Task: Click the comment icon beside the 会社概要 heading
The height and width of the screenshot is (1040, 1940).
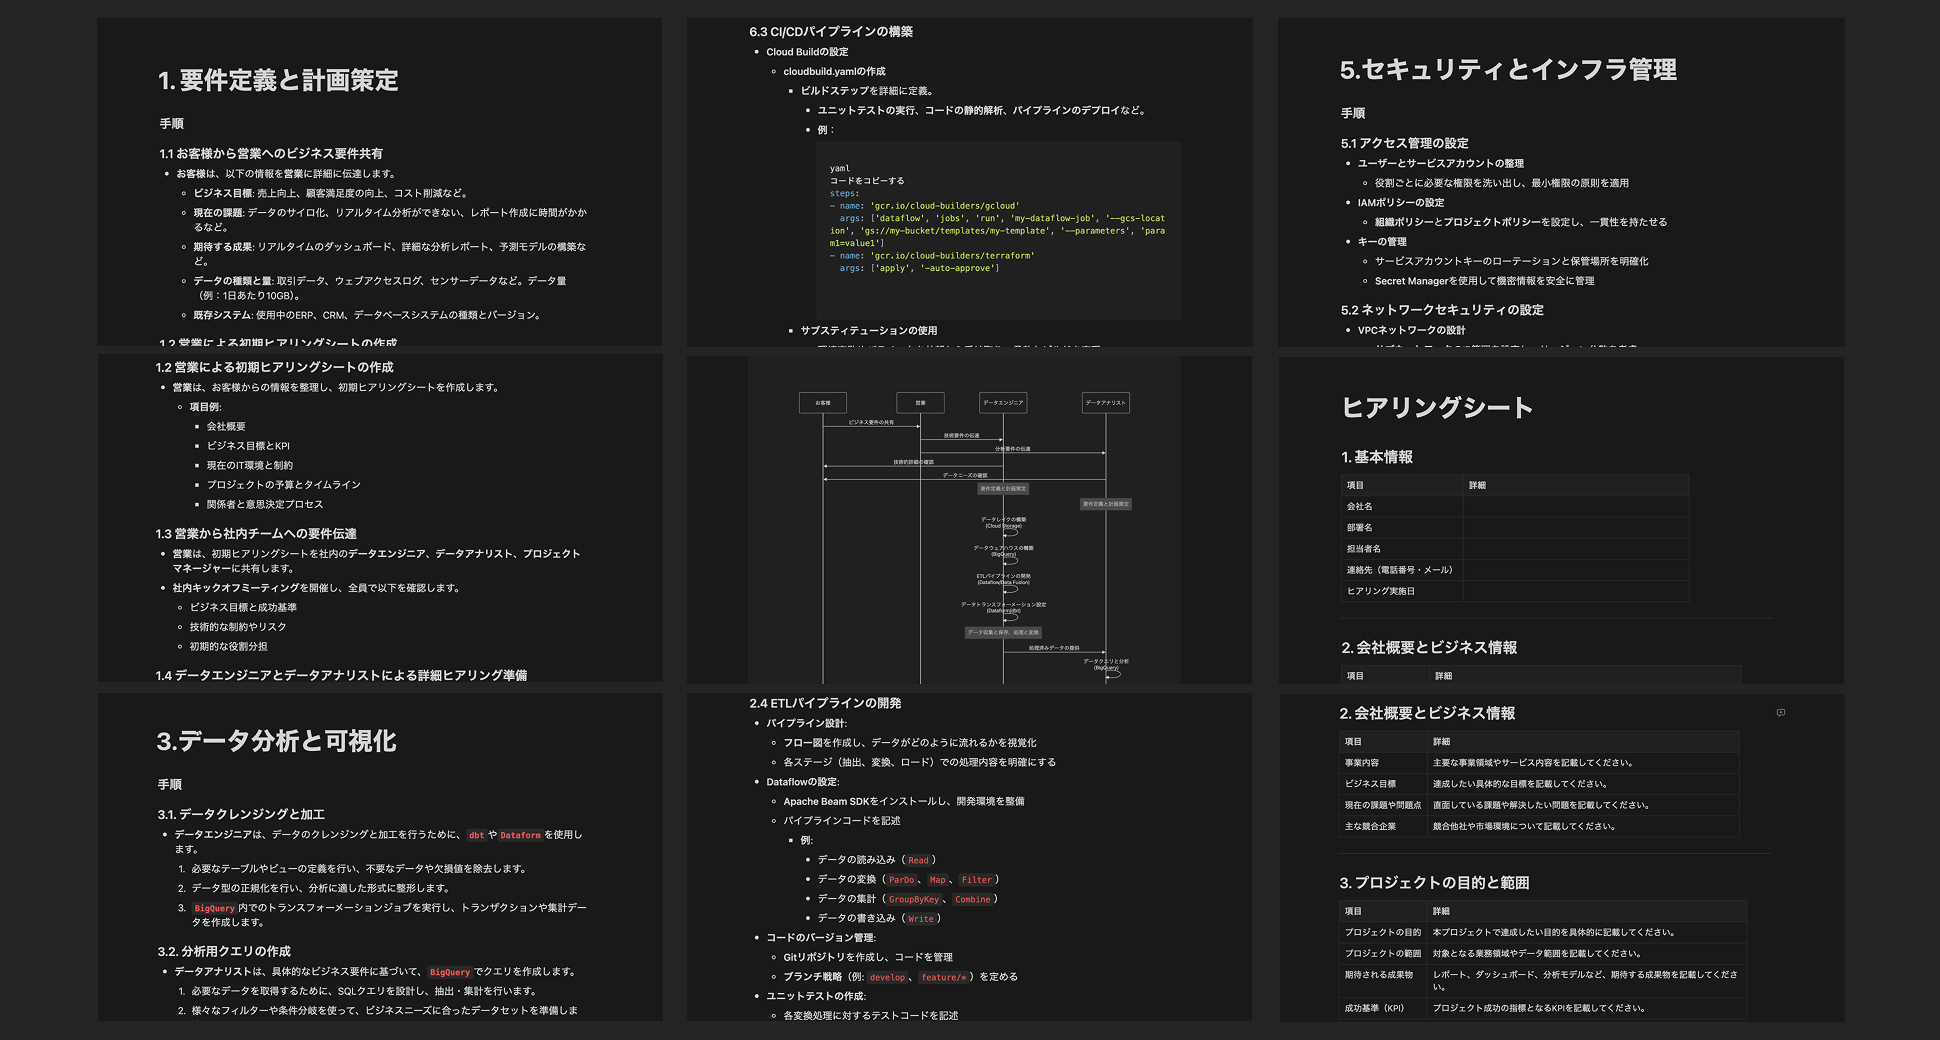Action: (x=1780, y=713)
